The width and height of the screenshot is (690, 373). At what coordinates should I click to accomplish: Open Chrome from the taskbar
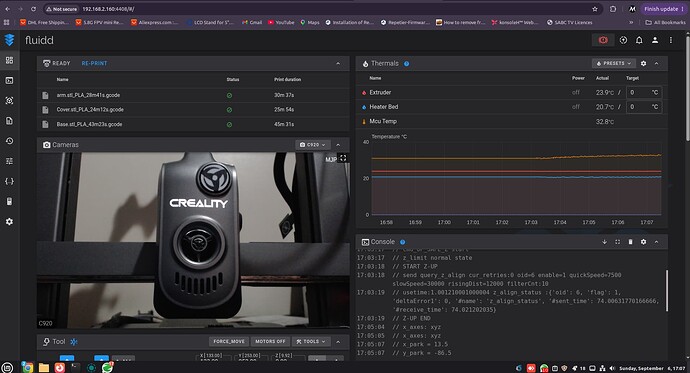pos(27,367)
